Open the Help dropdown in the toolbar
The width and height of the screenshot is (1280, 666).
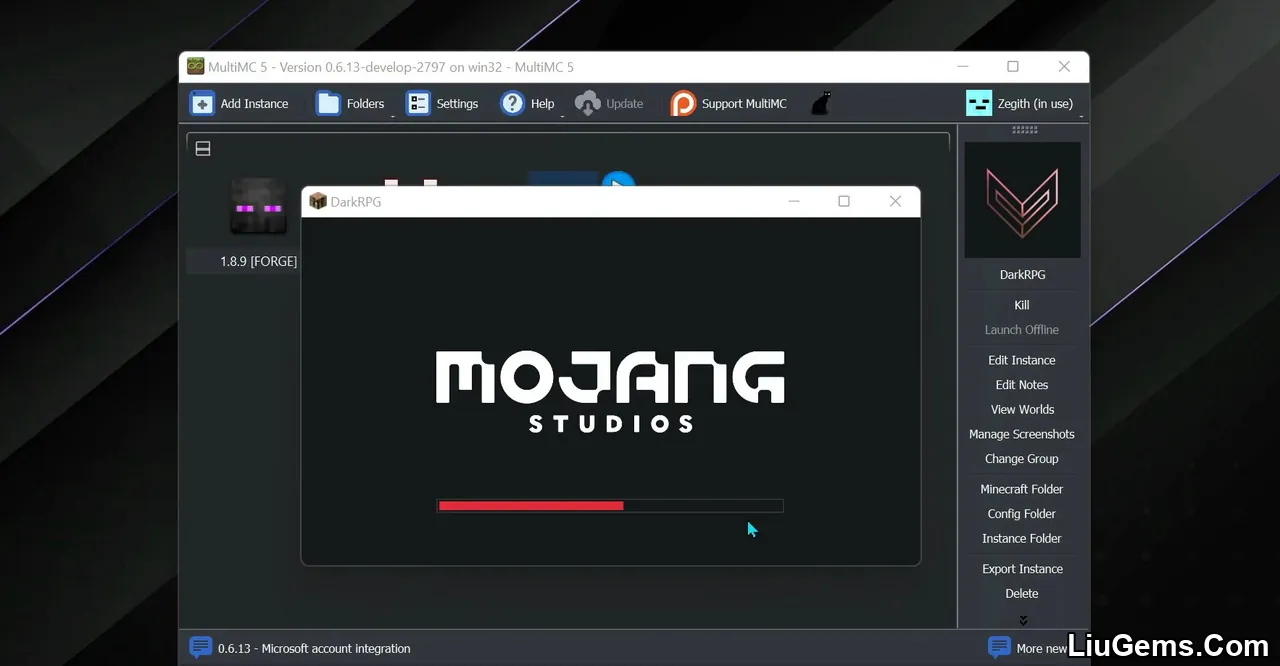point(528,103)
